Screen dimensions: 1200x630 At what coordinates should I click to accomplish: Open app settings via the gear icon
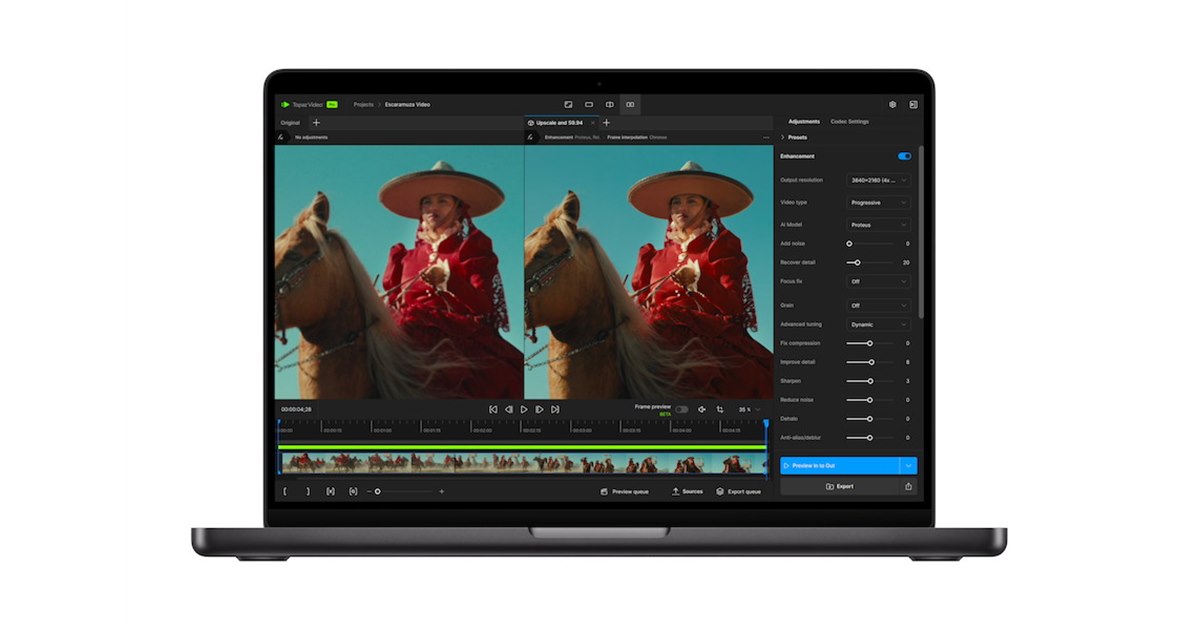893,104
